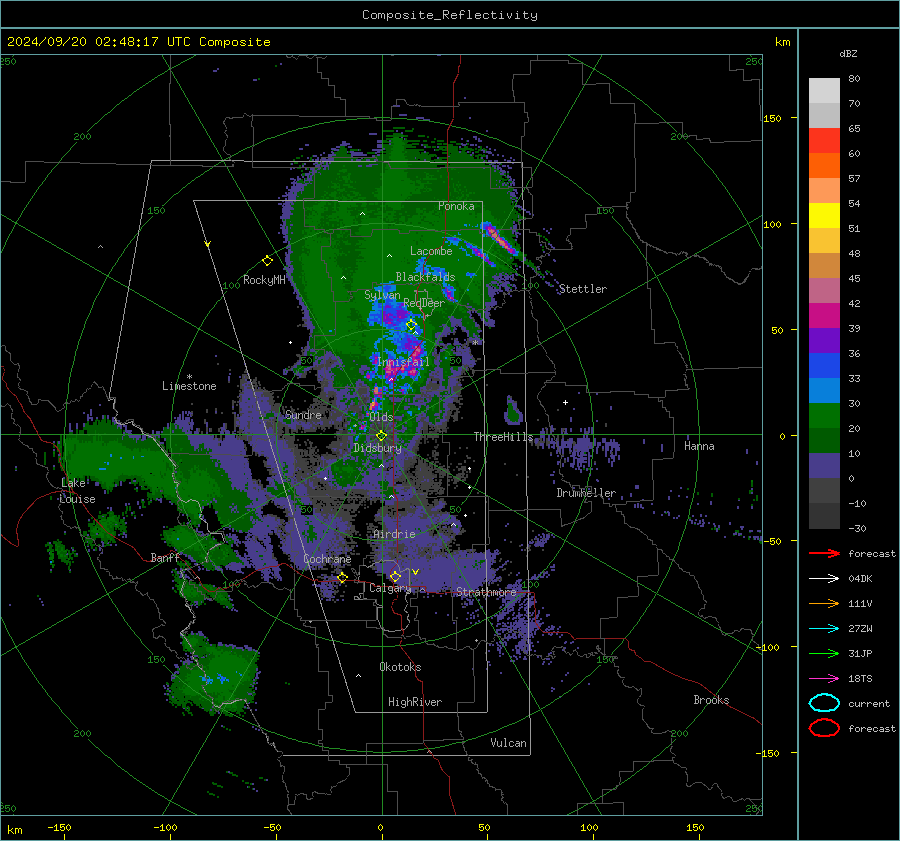Click the Okotoks city label

400,667
